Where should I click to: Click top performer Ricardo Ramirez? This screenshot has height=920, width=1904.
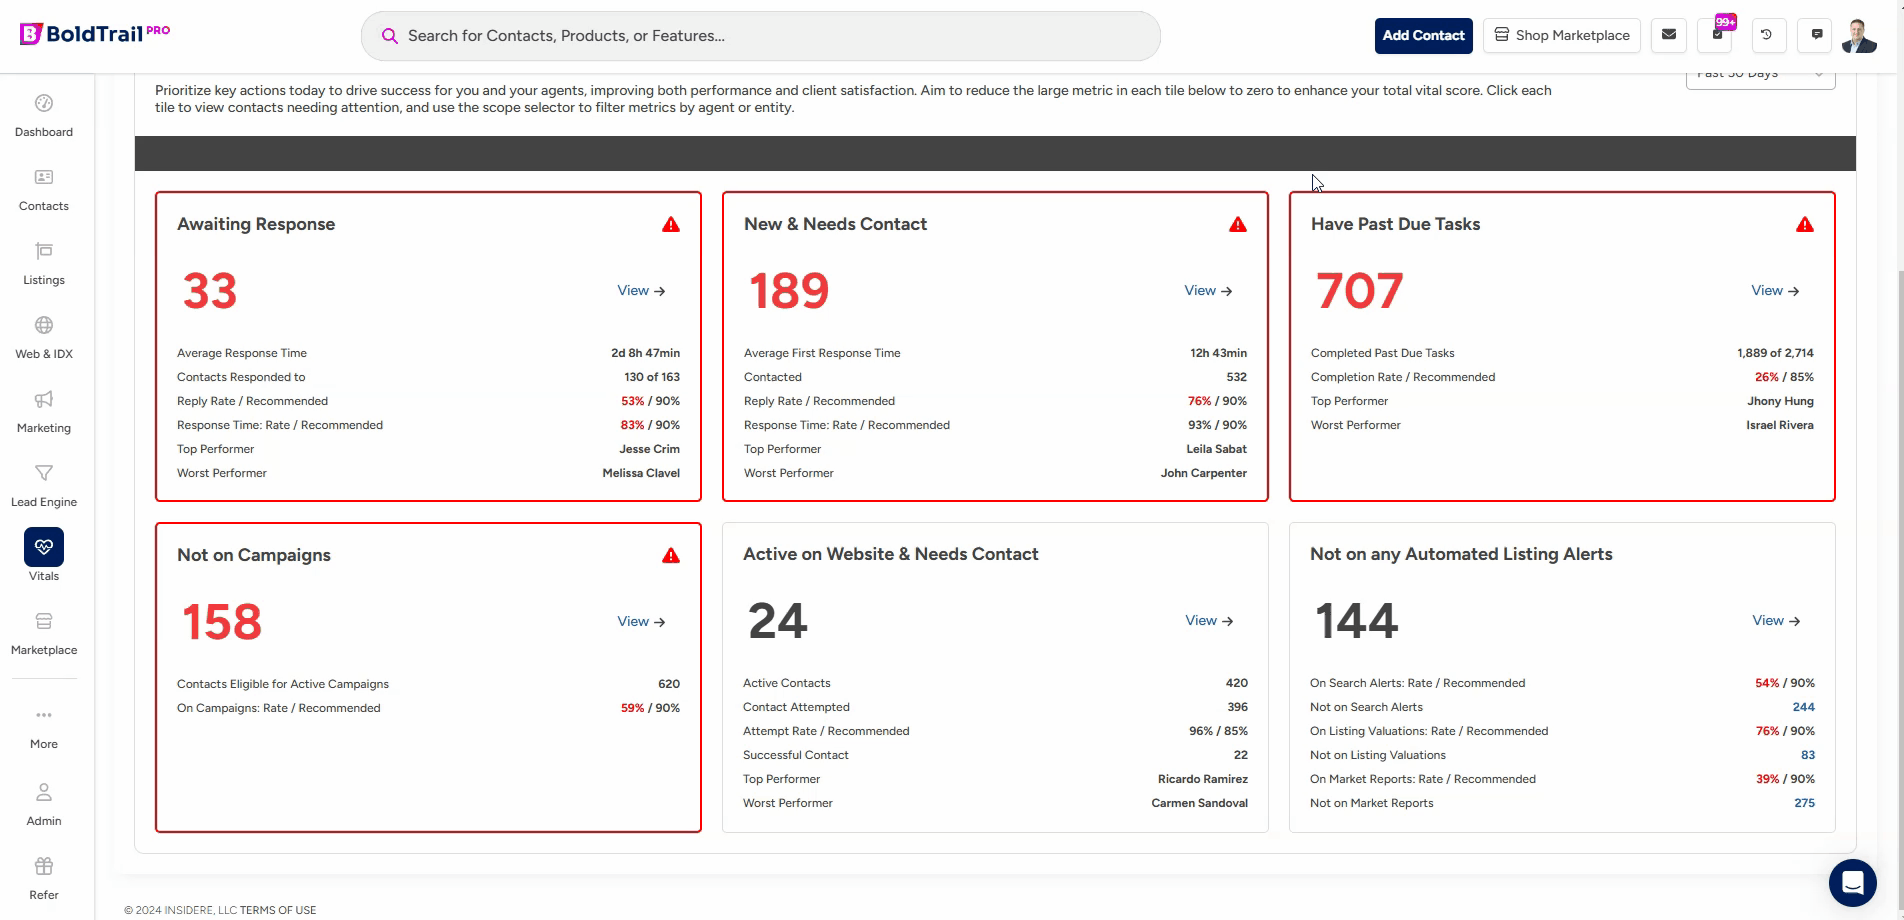pyautogui.click(x=1202, y=779)
